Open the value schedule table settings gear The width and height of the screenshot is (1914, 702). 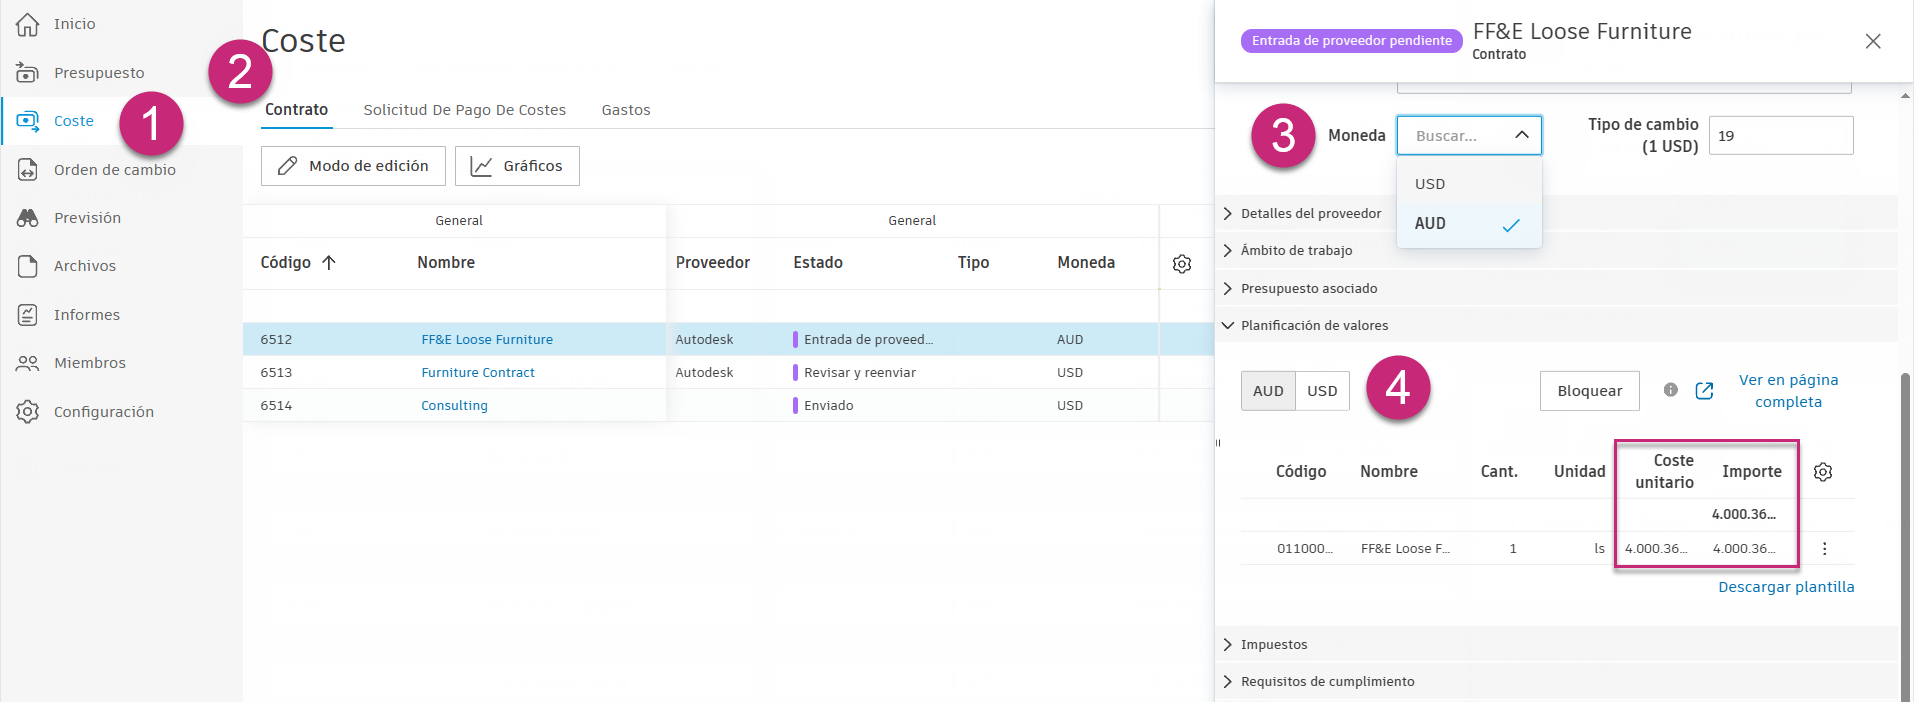(1823, 472)
